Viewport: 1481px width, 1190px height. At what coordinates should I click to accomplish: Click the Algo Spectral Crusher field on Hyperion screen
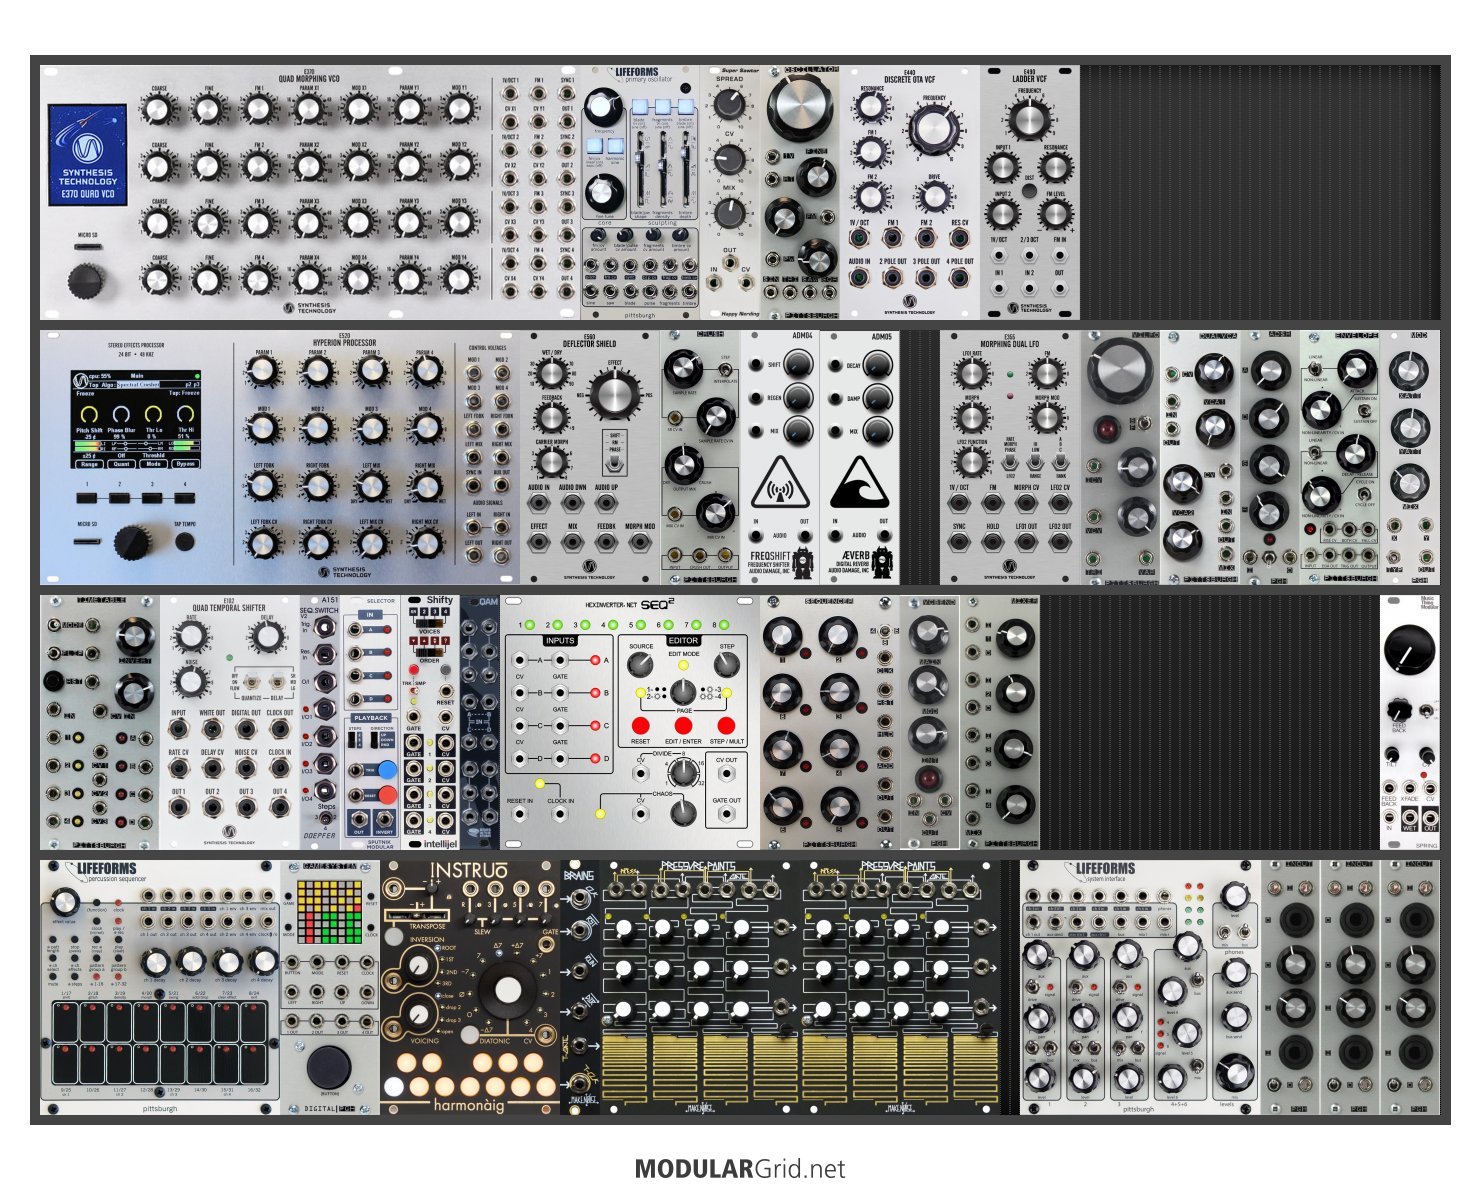[x=138, y=384]
